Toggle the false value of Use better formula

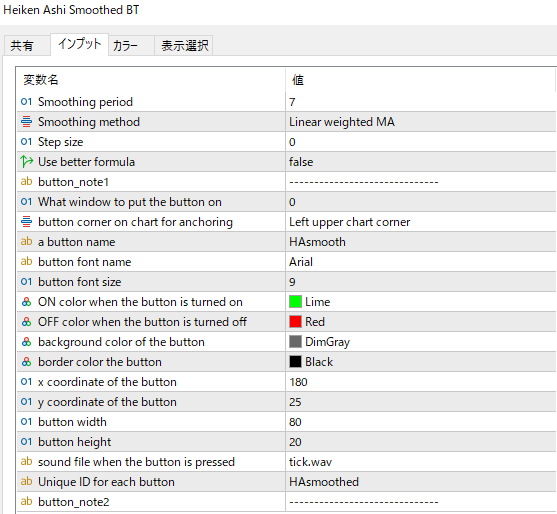(421, 162)
